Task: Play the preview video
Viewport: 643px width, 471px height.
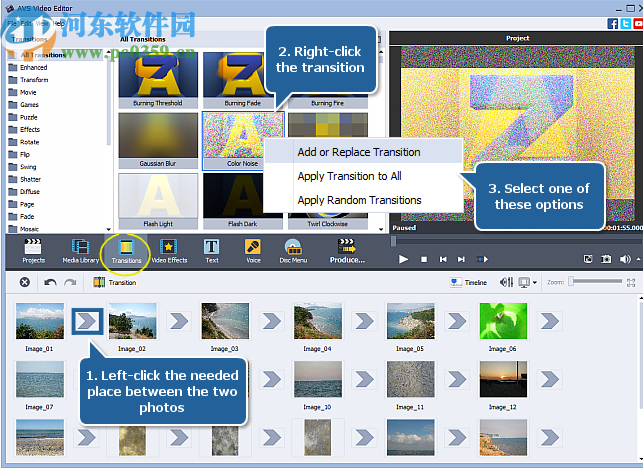Action: point(403,259)
